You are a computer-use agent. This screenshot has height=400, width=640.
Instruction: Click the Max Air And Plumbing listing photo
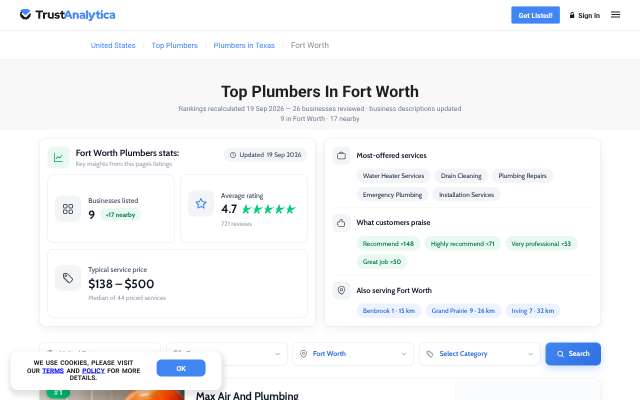(112, 394)
